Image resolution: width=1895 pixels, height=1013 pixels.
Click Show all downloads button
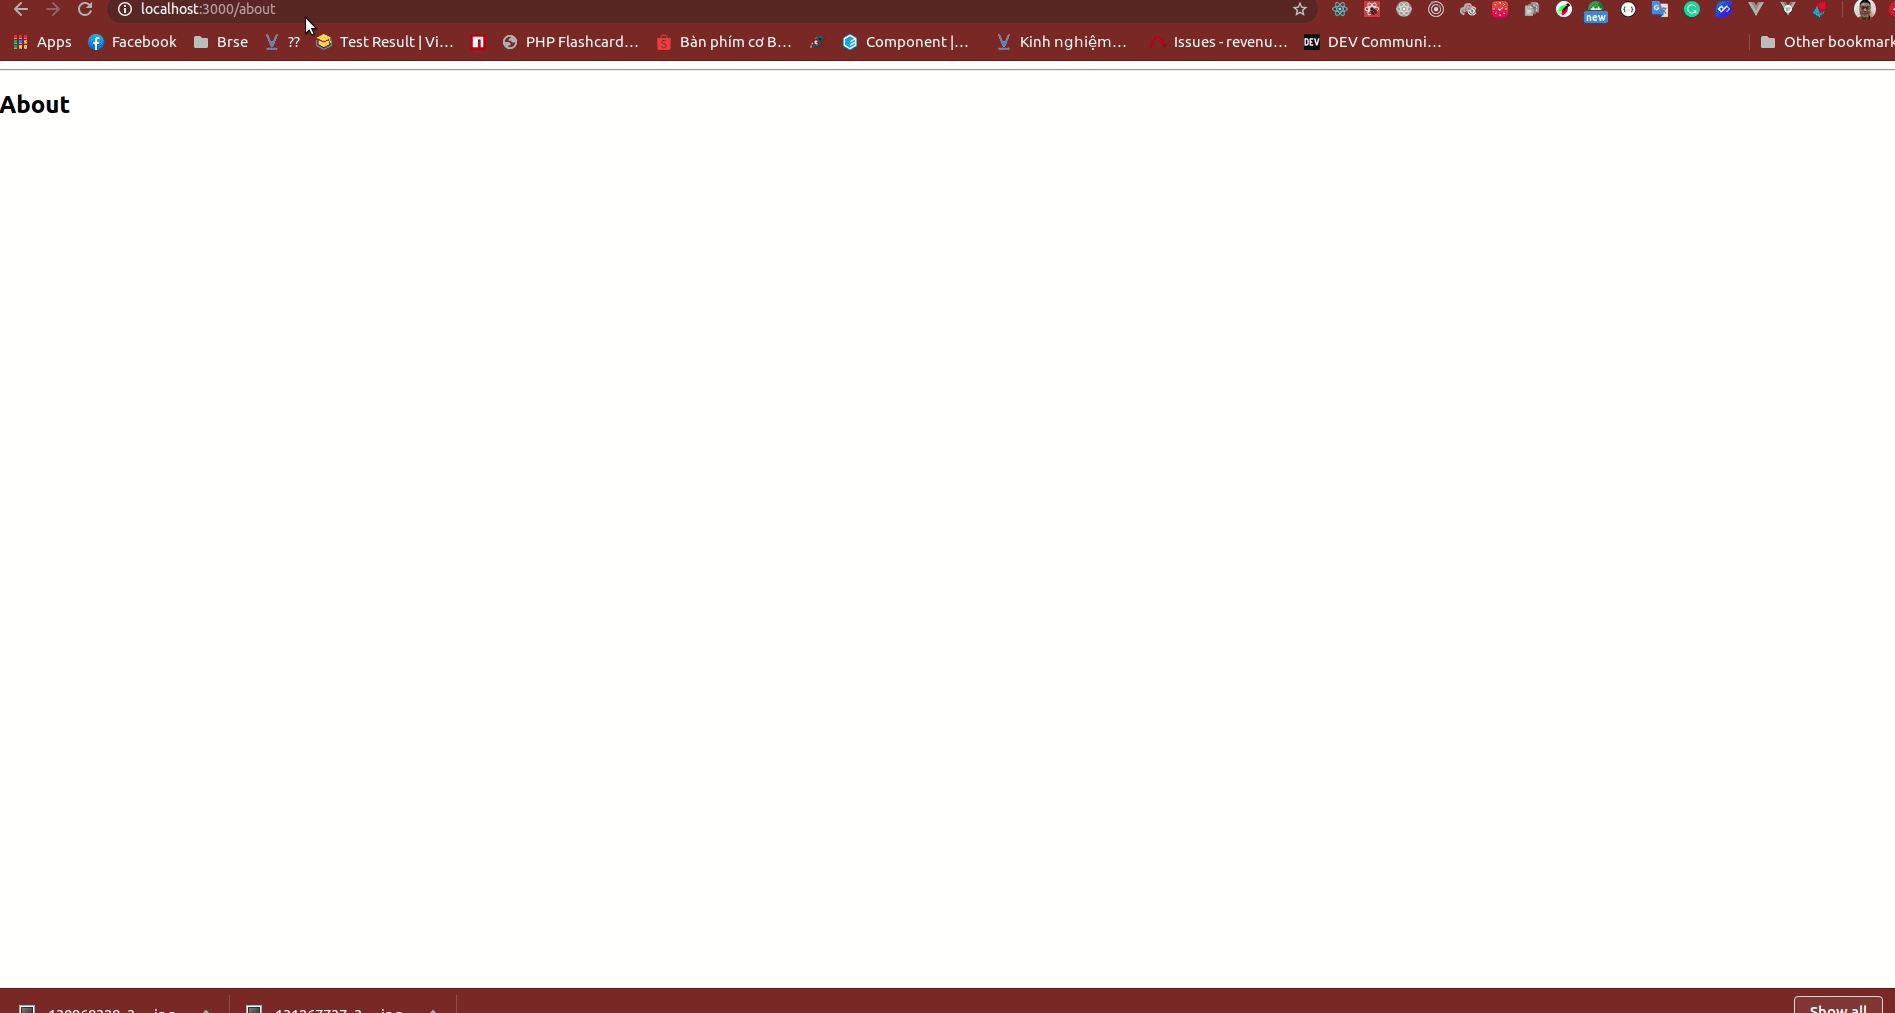point(1838,1005)
